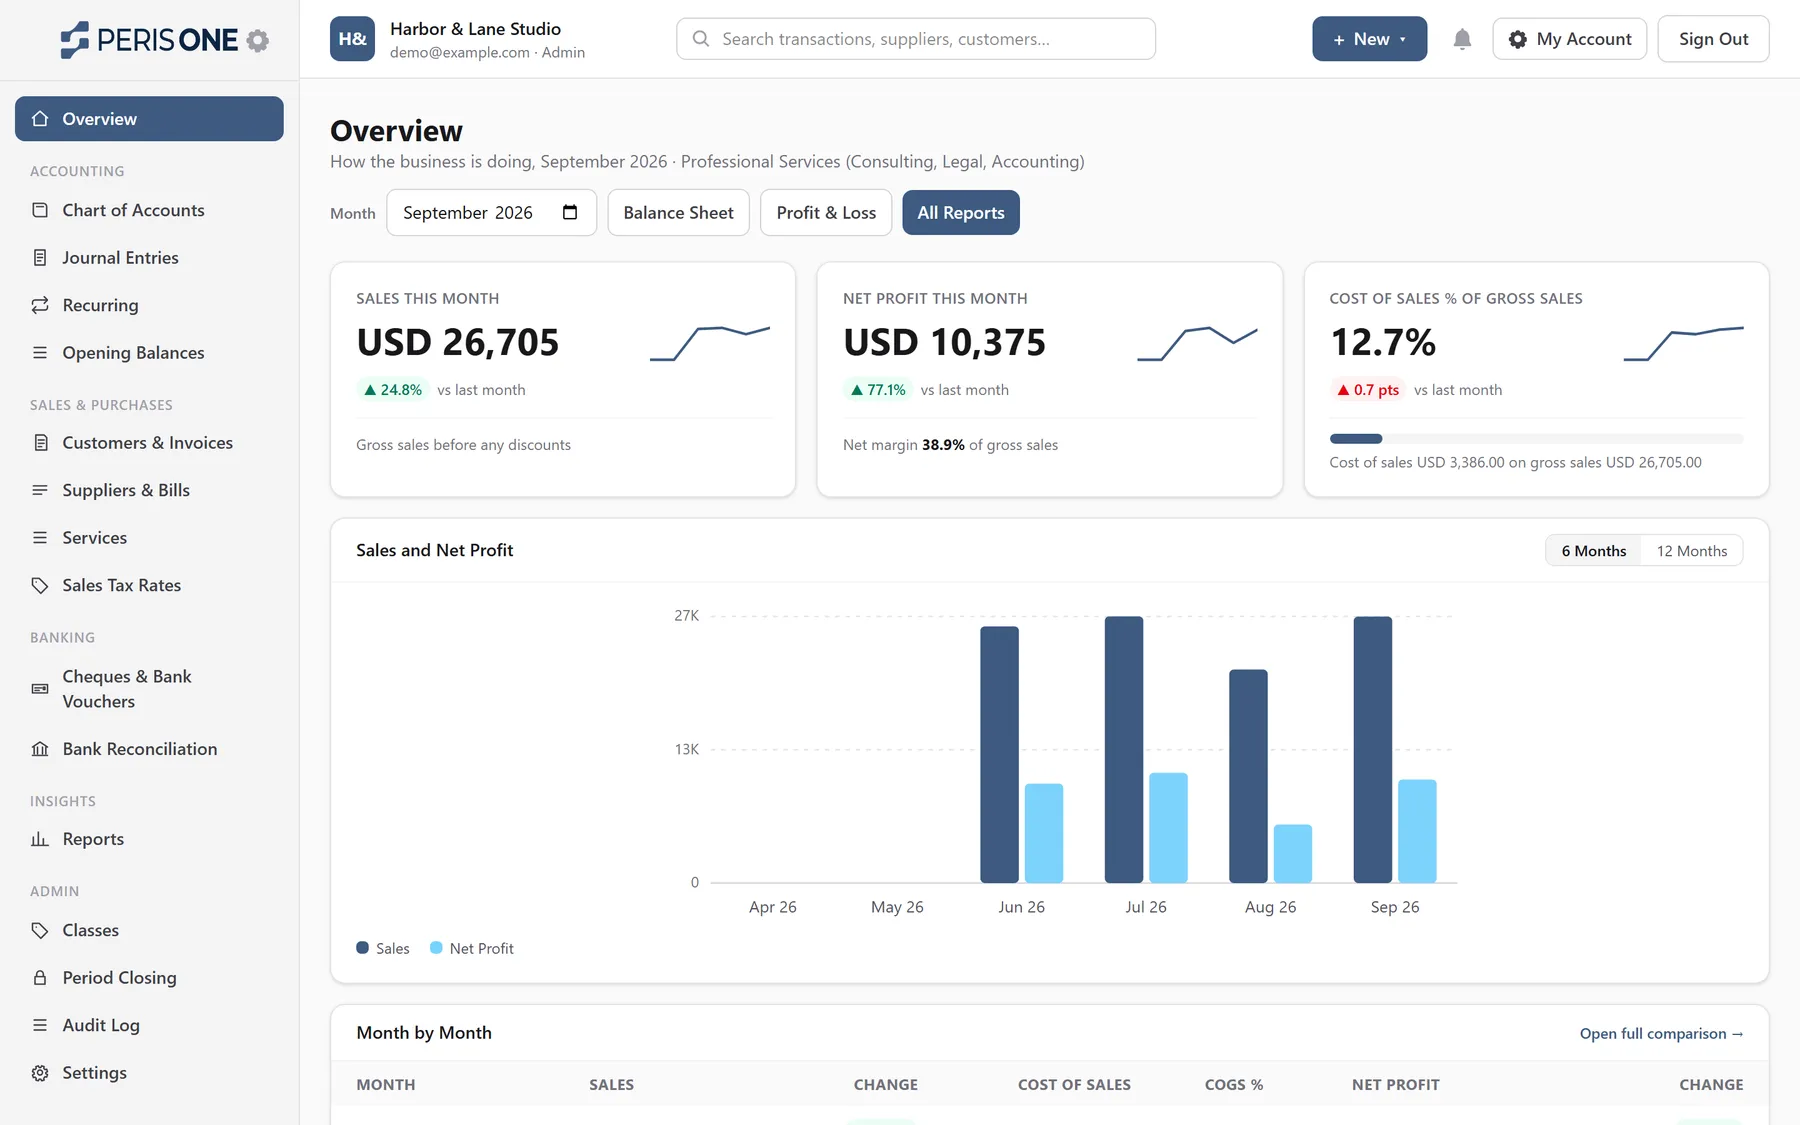Click the Journal Entries sidebar icon
This screenshot has height=1125, width=1800.
coord(40,257)
